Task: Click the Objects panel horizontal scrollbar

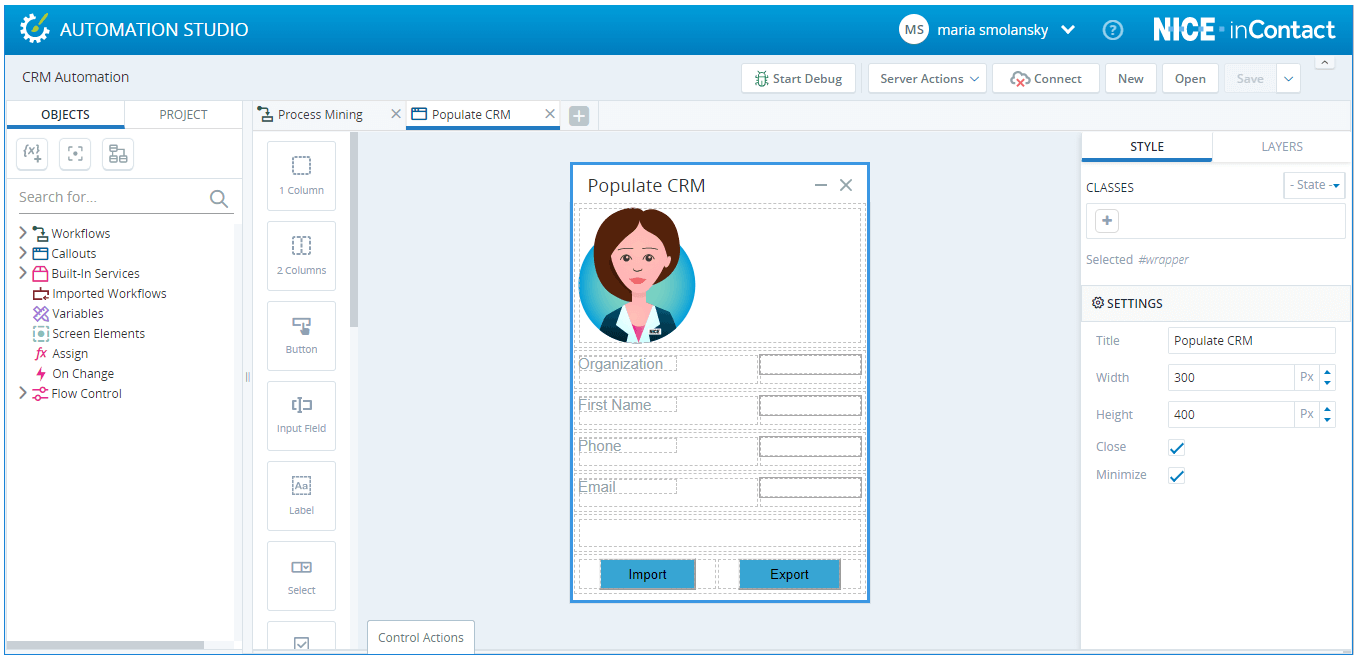Action: click(105, 645)
